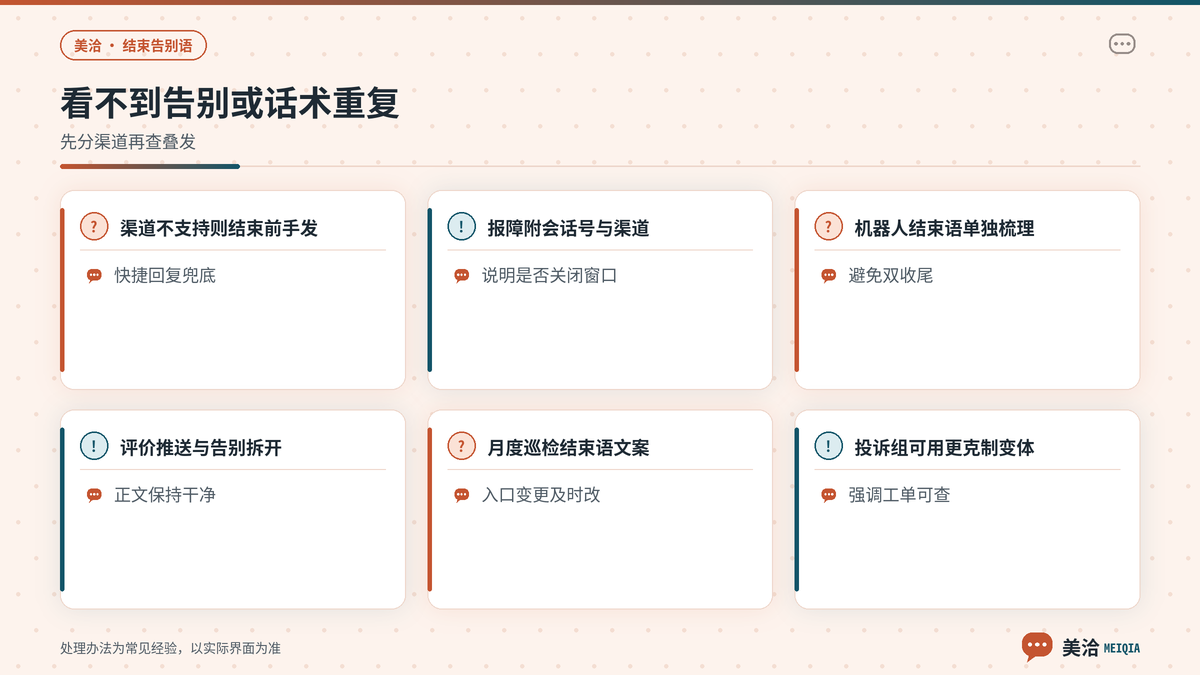Click the speech bubble icon next to 避免双收尾
The height and width of the screenshot is (675, 1200).
coord(828,276)
